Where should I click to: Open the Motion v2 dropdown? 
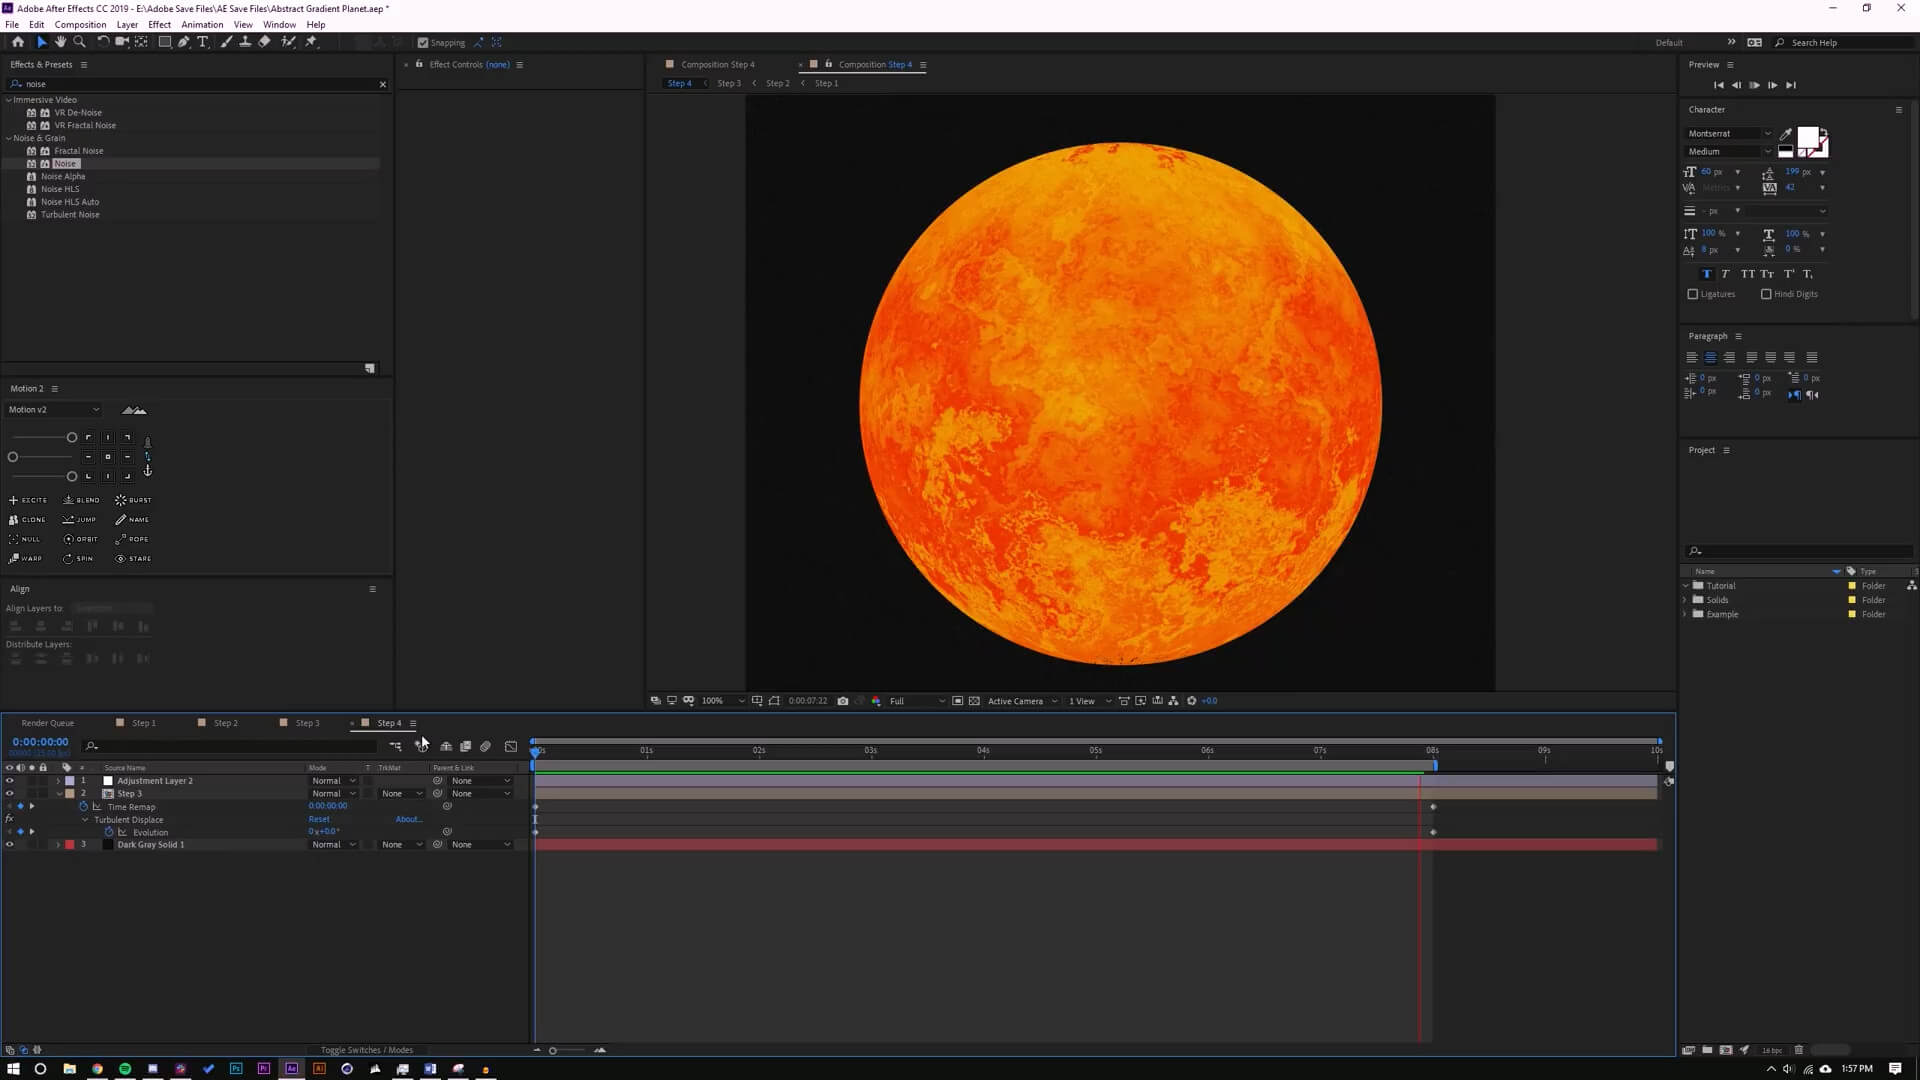54,410
